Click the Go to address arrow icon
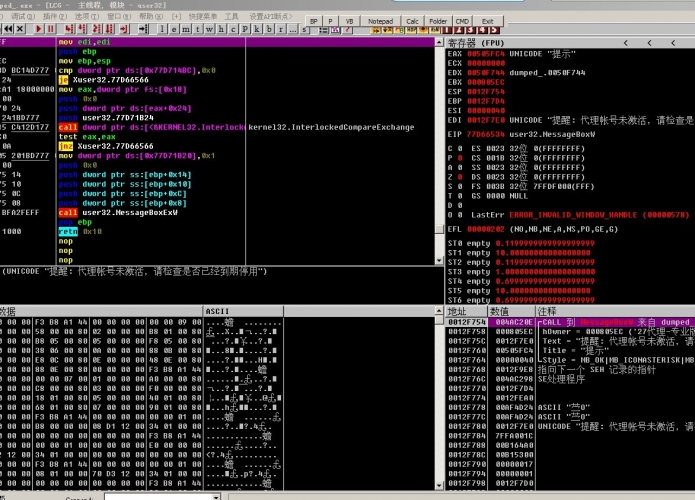 coord(143,29)
